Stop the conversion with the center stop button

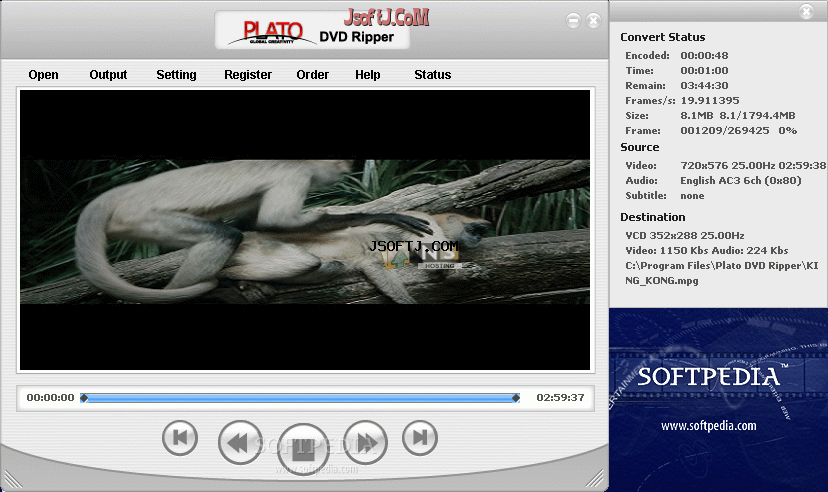click(303, 449)
